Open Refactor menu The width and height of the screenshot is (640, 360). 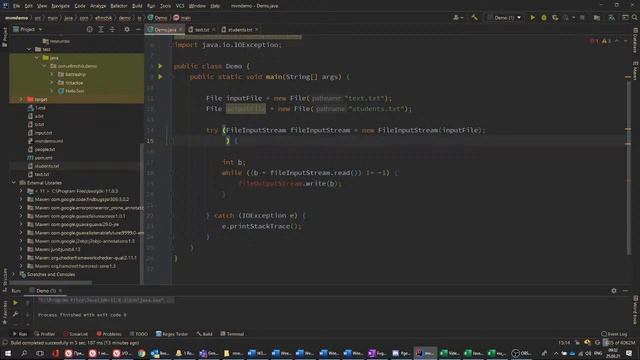[119, 6]
